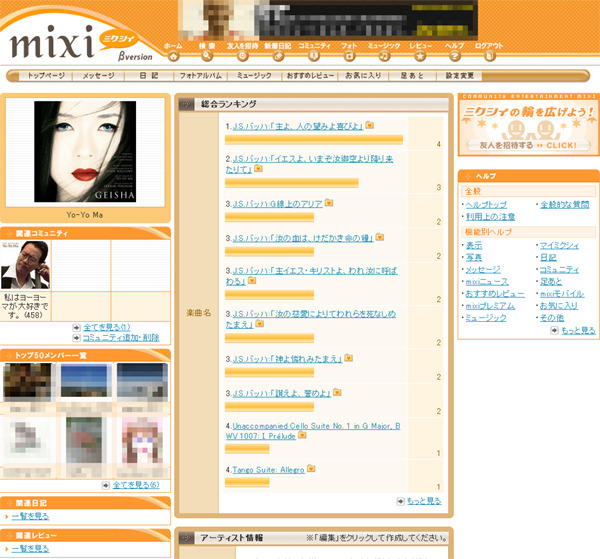Open the Review (レビュー) star icon
600x559 pixels.
pyautogui.click(x=420, y=56)
